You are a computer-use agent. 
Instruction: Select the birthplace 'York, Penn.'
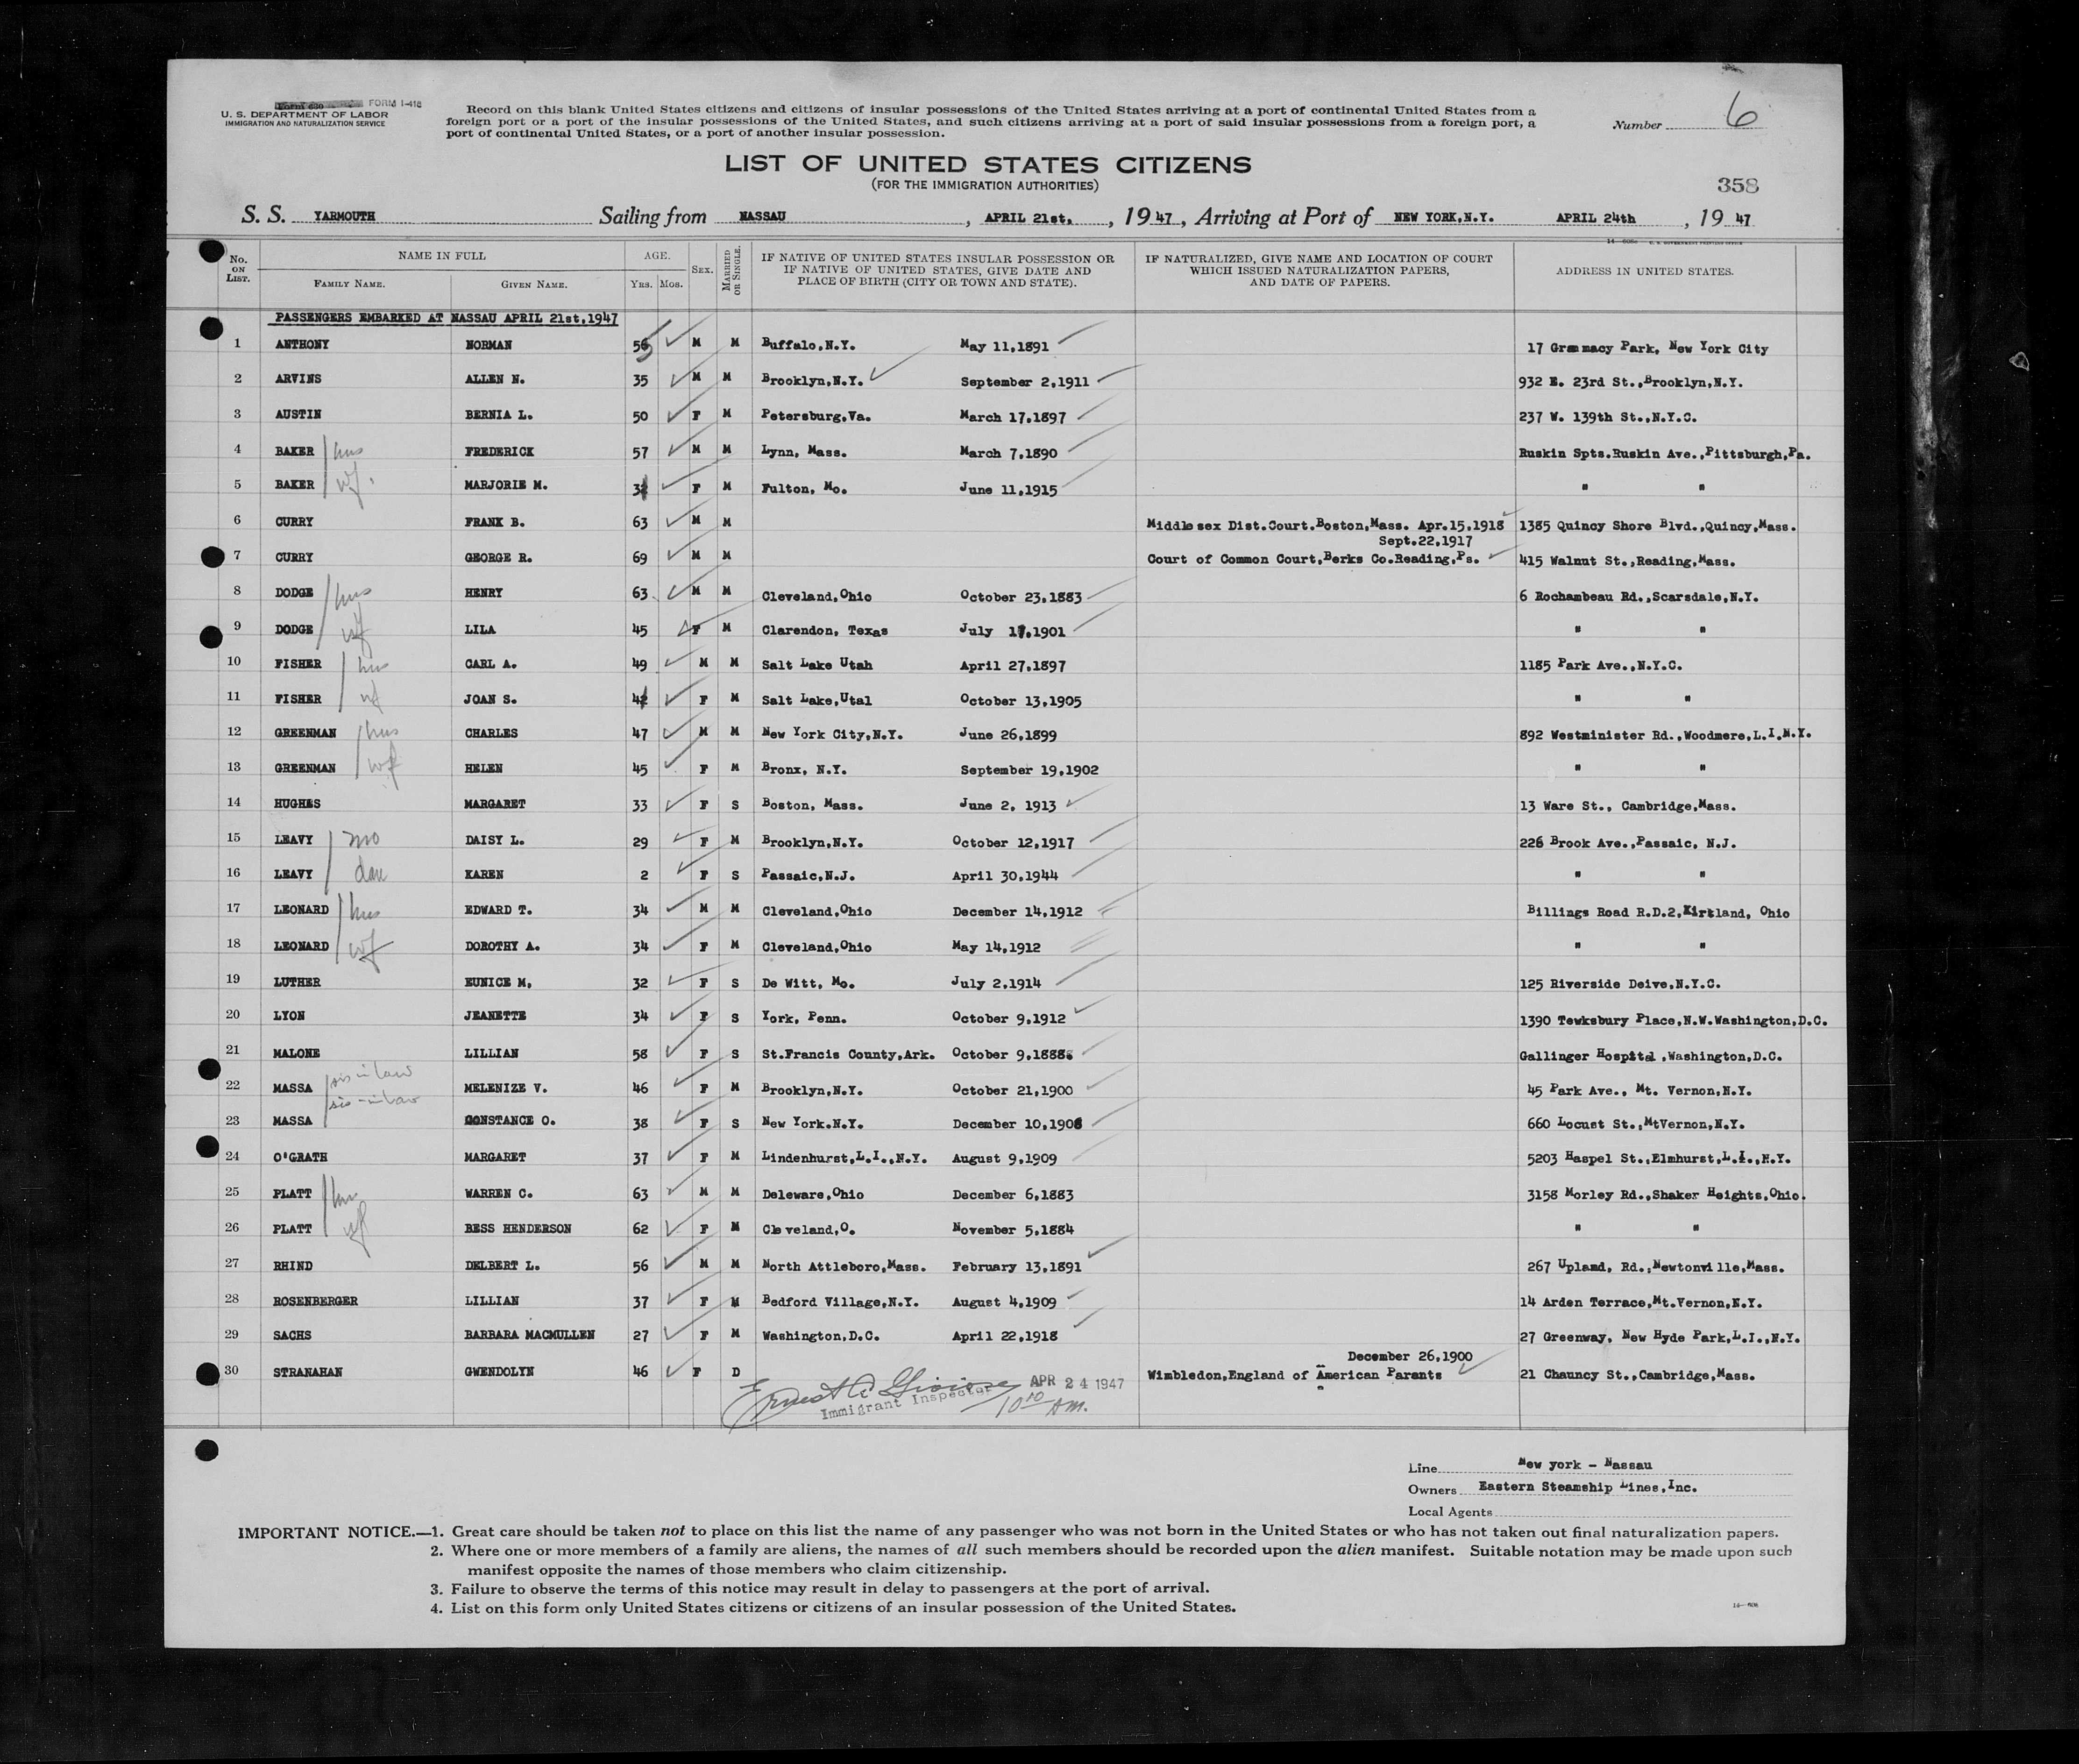pos(803,1018)
